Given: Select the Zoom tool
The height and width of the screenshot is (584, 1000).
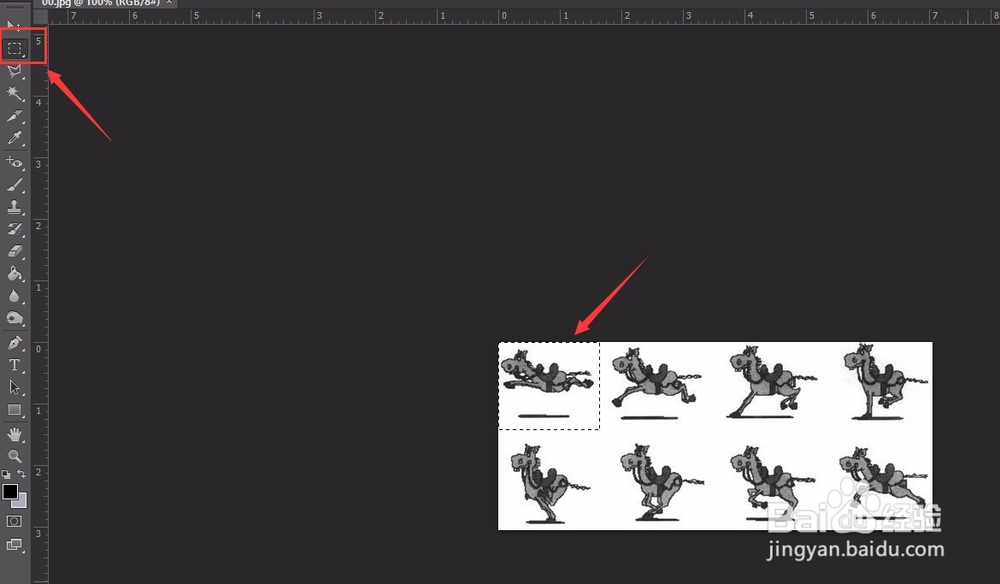Looking at the screenshot, I should (14, 456).
